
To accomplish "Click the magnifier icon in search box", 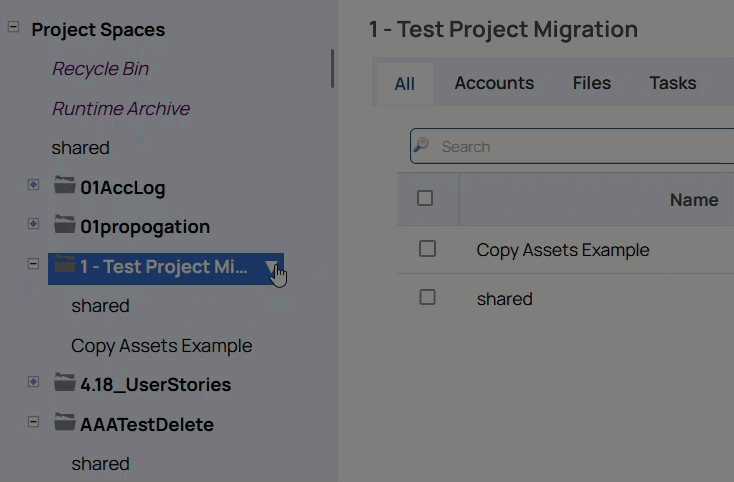I will 422,146.
